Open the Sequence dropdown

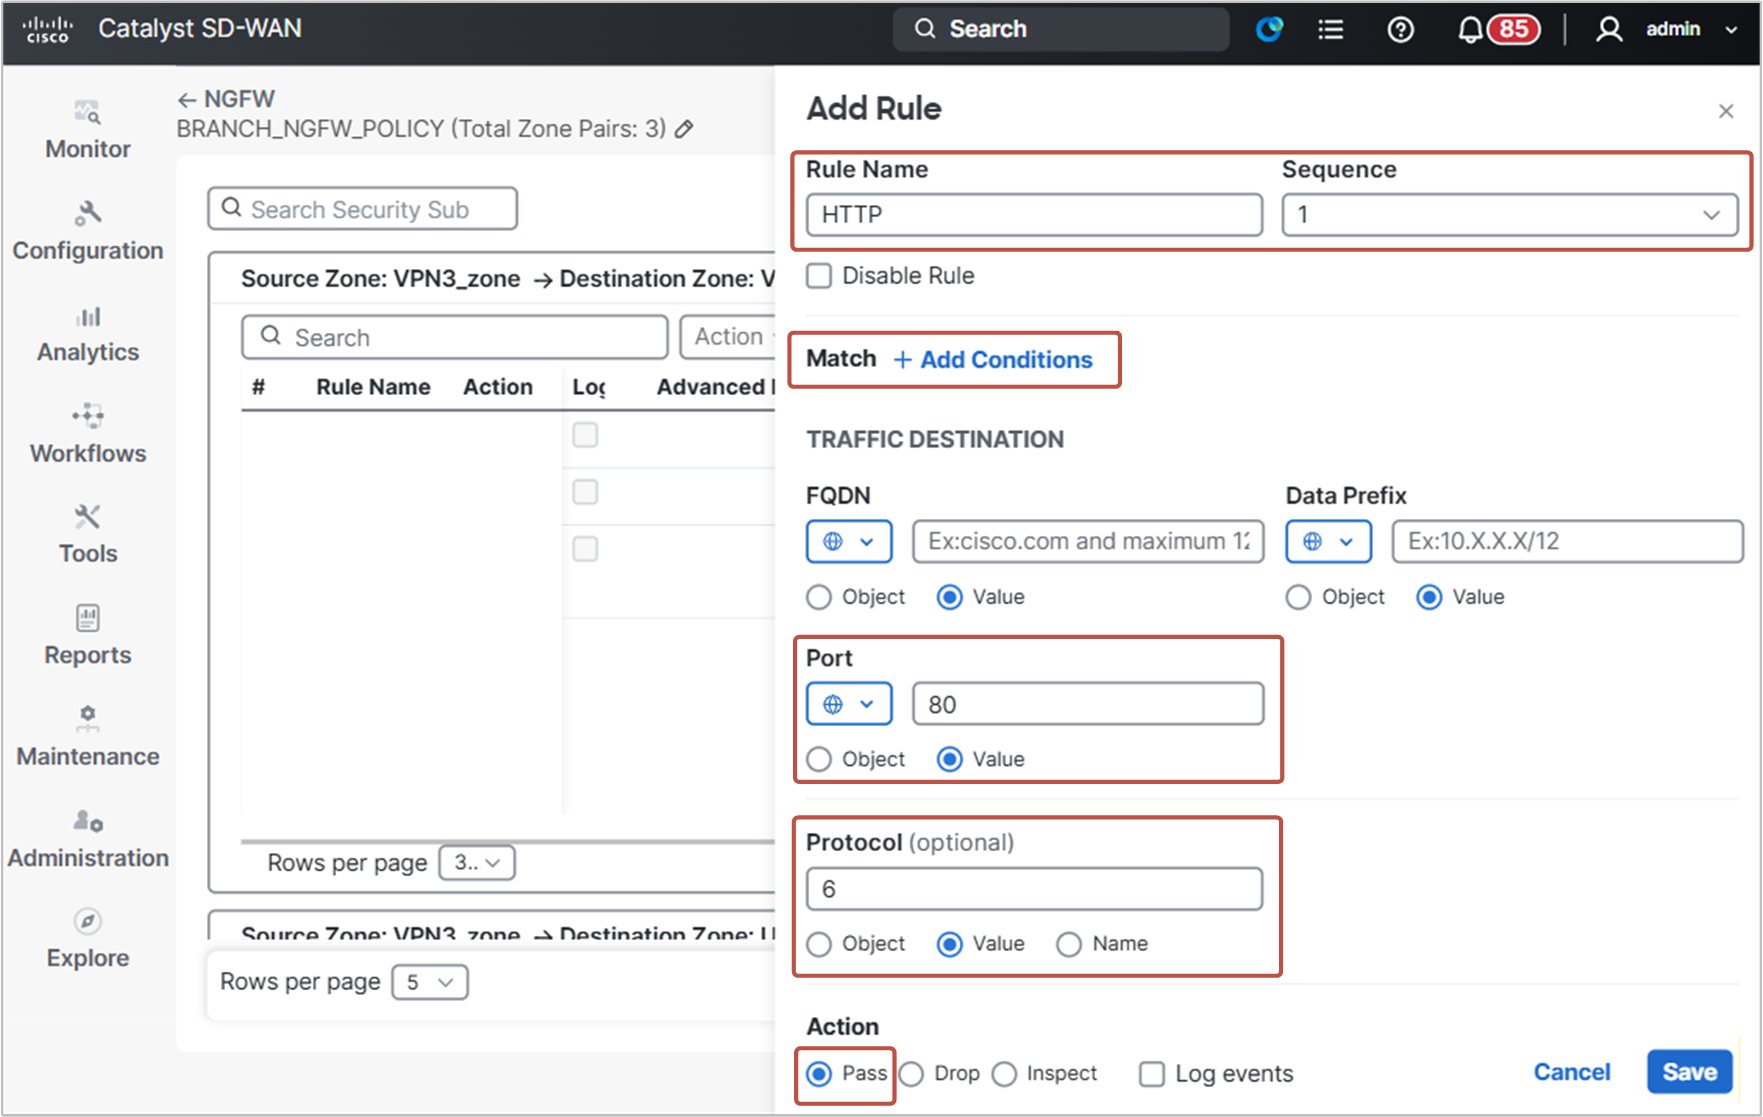point(1510,215)
